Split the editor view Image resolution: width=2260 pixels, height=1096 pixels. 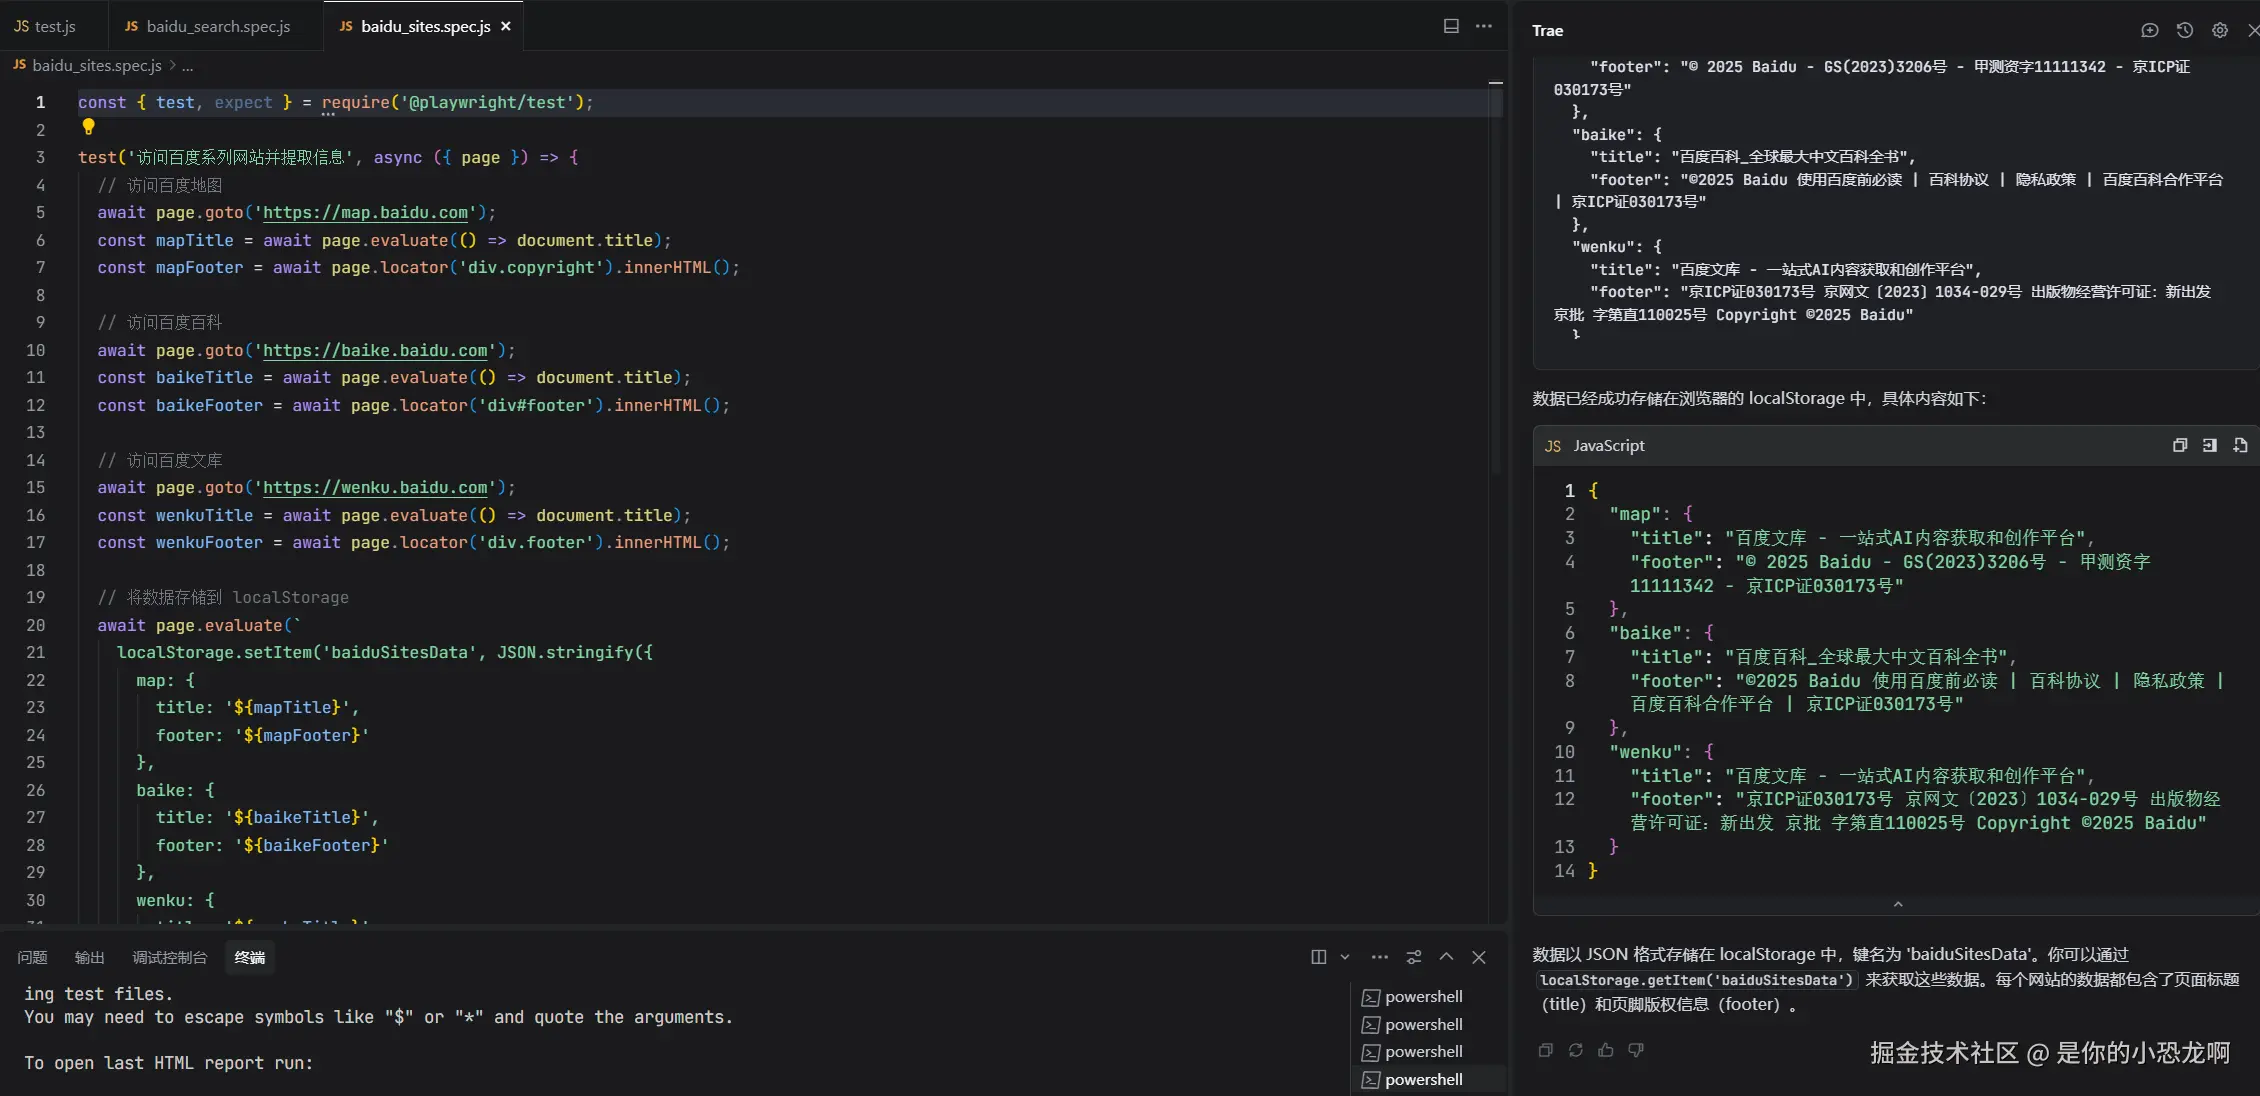click(x=1451, y=26)
